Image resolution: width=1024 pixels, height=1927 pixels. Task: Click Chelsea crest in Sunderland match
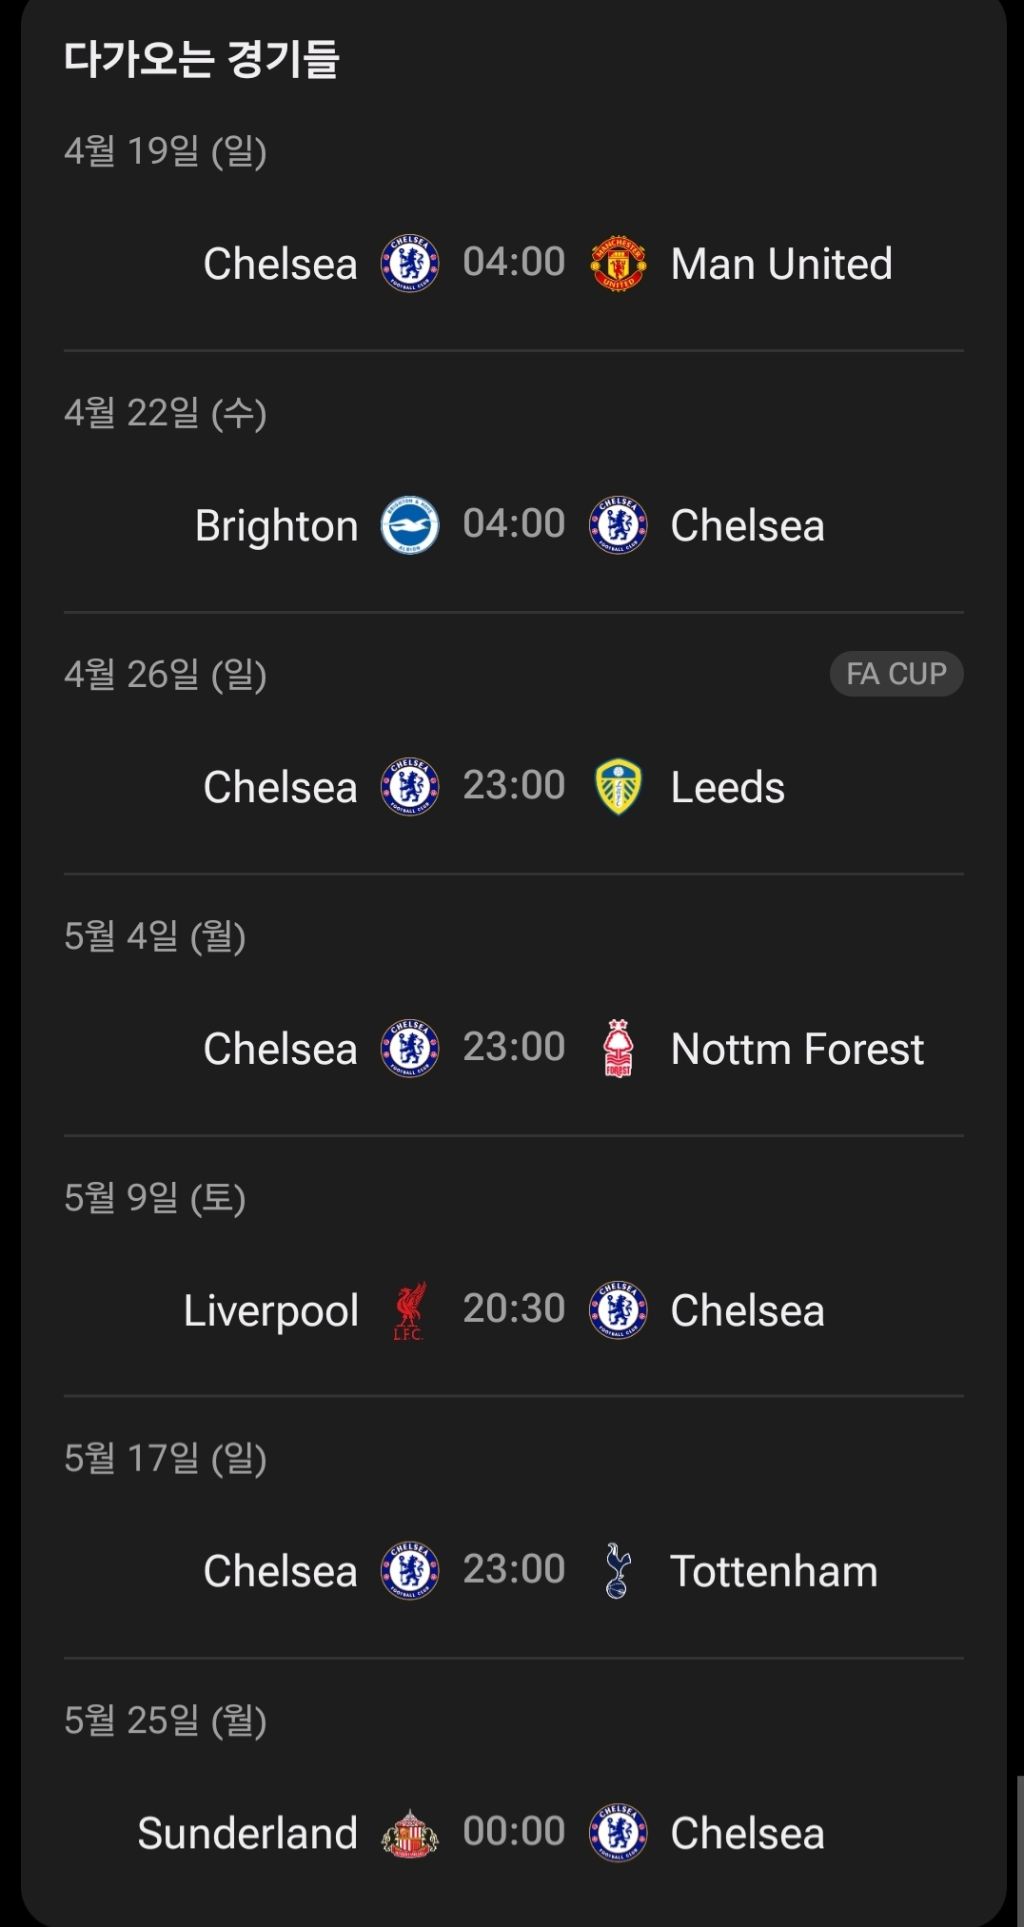[x=618, y=1833]
